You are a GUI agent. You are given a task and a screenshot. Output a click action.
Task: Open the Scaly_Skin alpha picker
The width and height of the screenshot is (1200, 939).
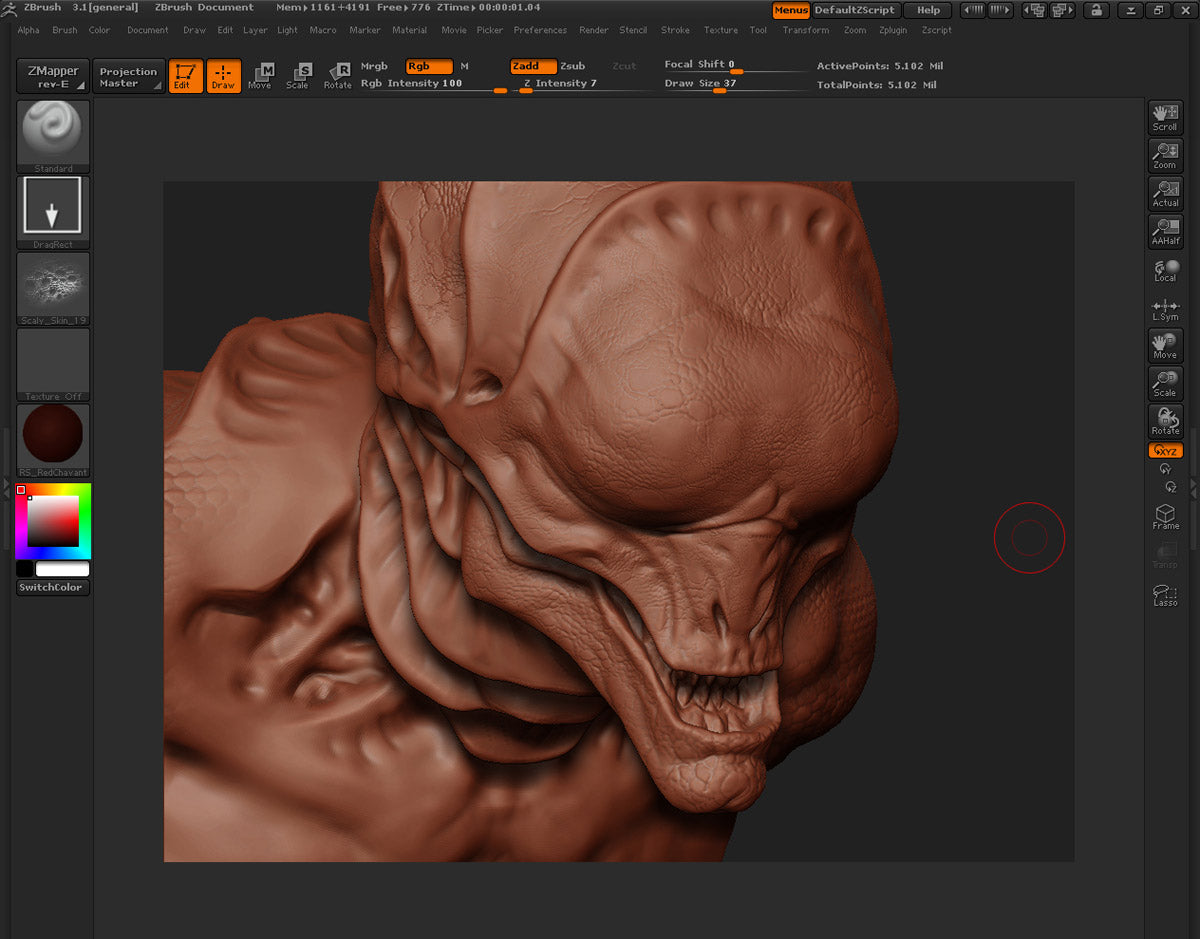[x=53, y=288]
